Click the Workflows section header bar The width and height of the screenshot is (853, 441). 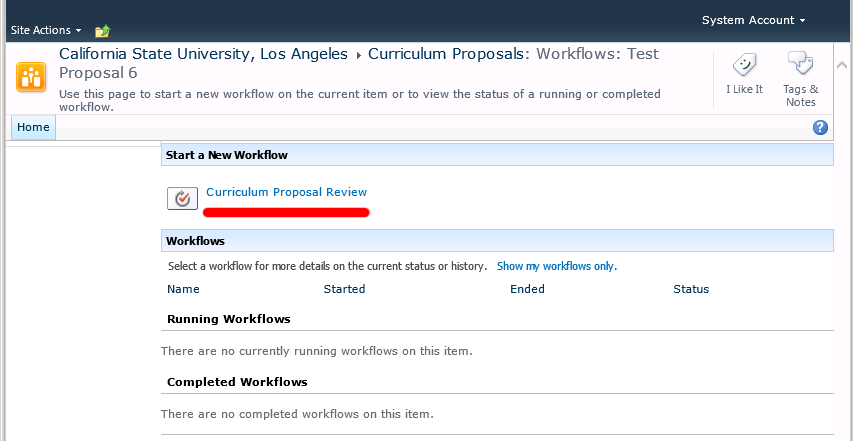click(x=496, y=241)
